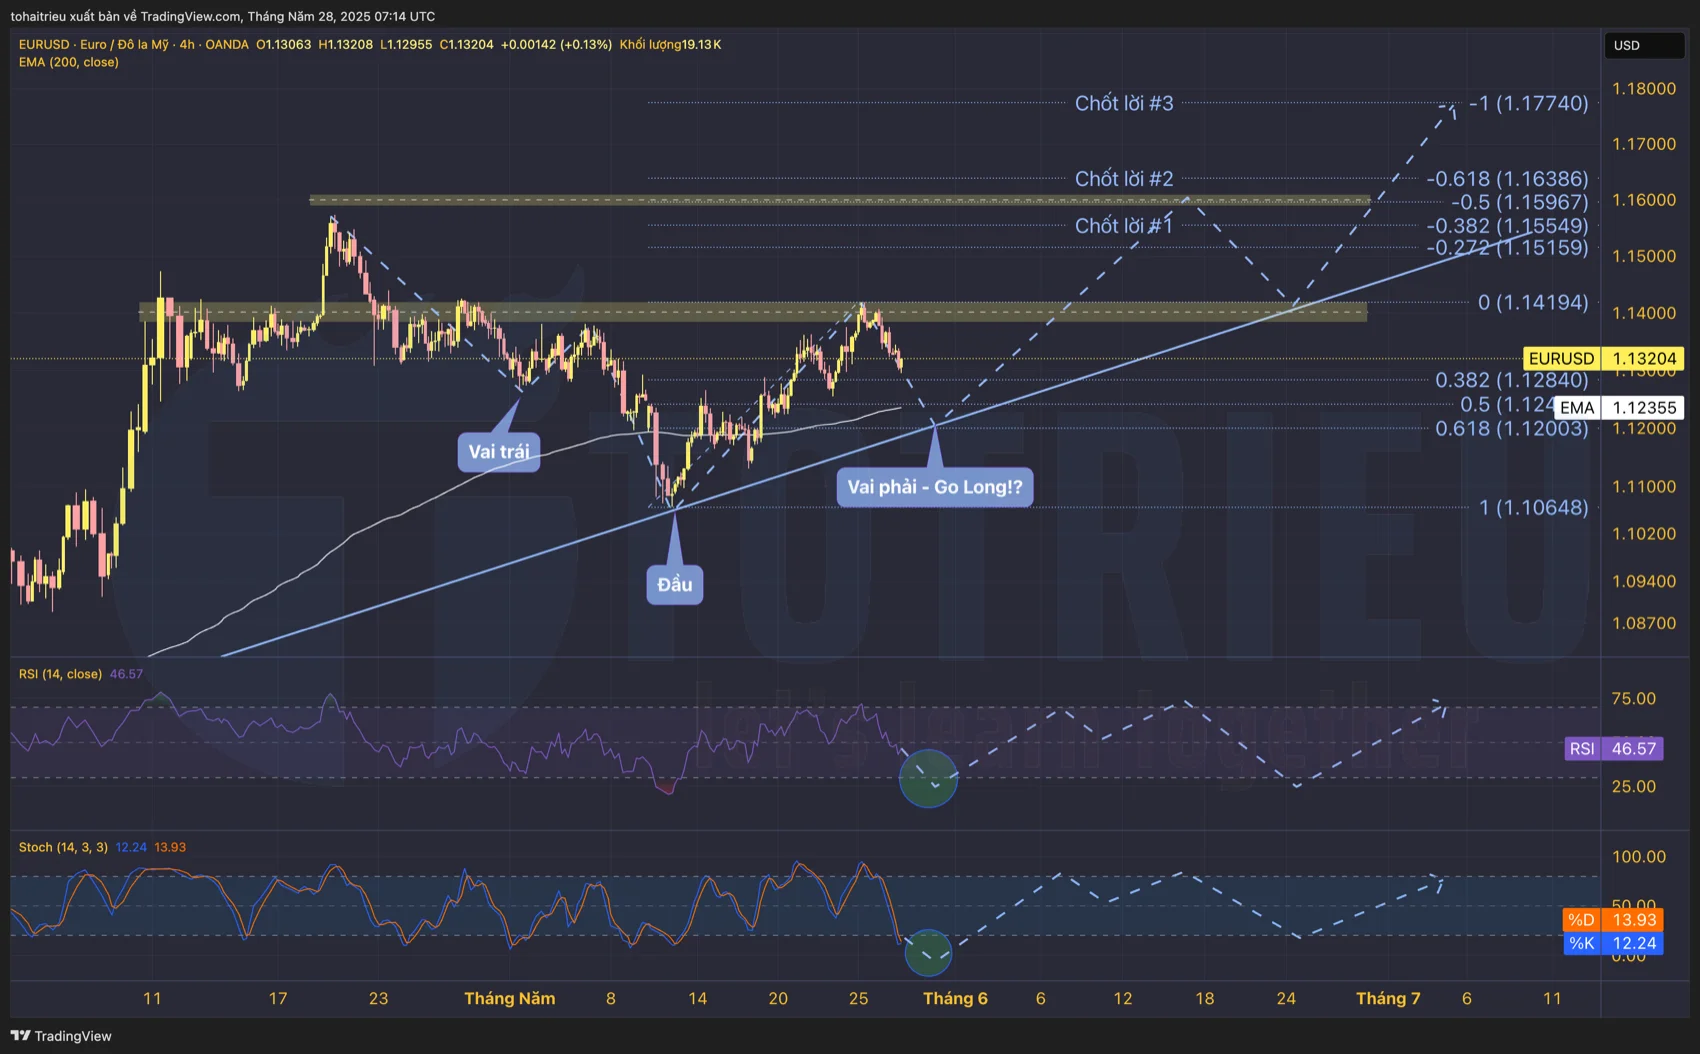Click the 'Khối lượng19.13K' volume readout
Screen dimensions: 1700x1054
670,44
